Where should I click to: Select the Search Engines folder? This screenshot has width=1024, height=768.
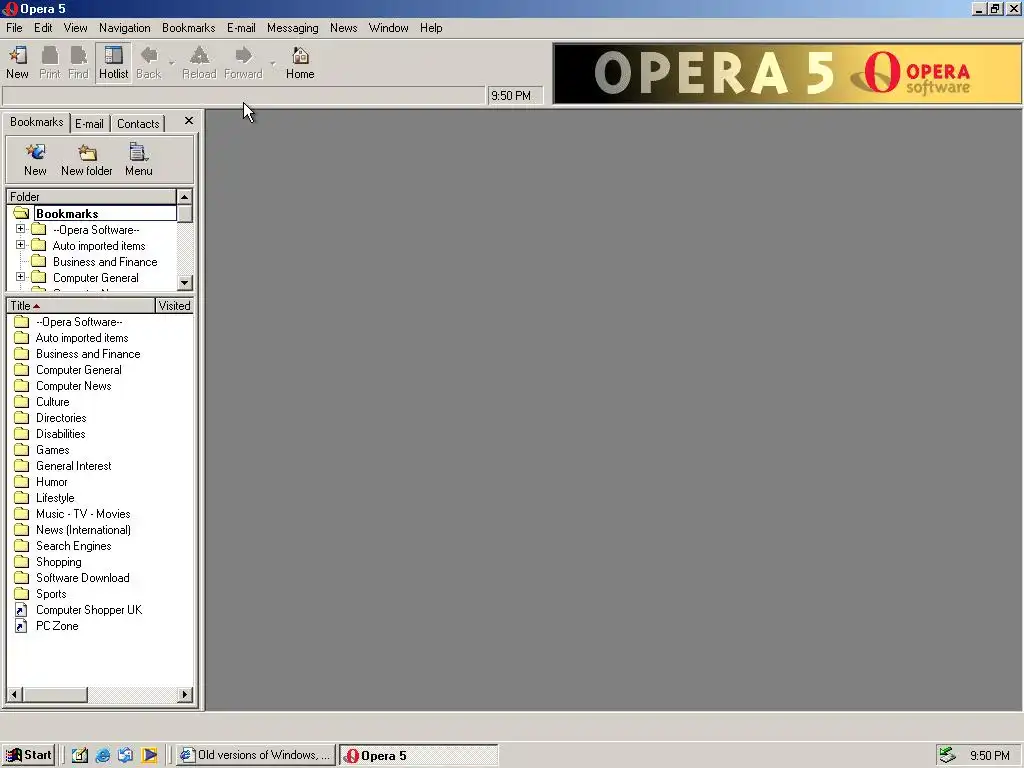click(x=73, y=546)
